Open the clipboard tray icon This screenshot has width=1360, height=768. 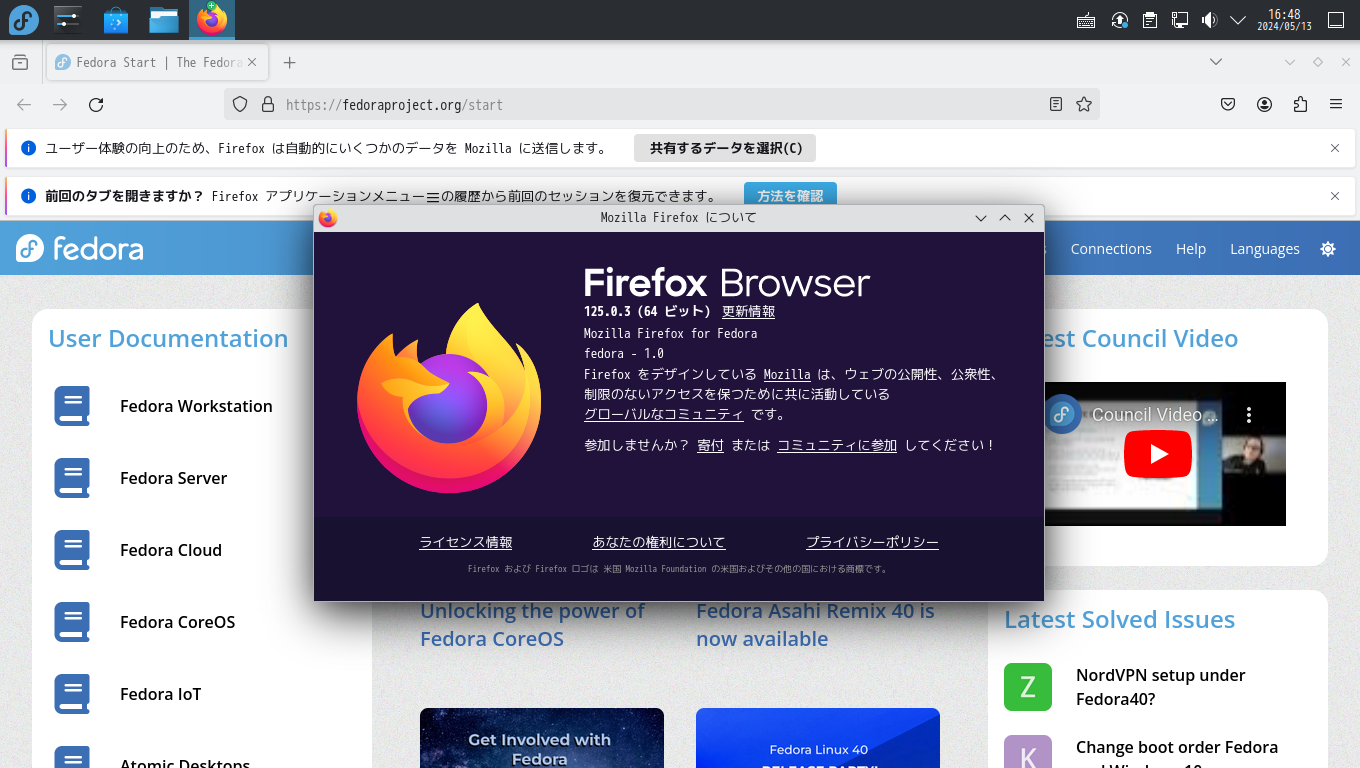click(x=1150, y=20)
